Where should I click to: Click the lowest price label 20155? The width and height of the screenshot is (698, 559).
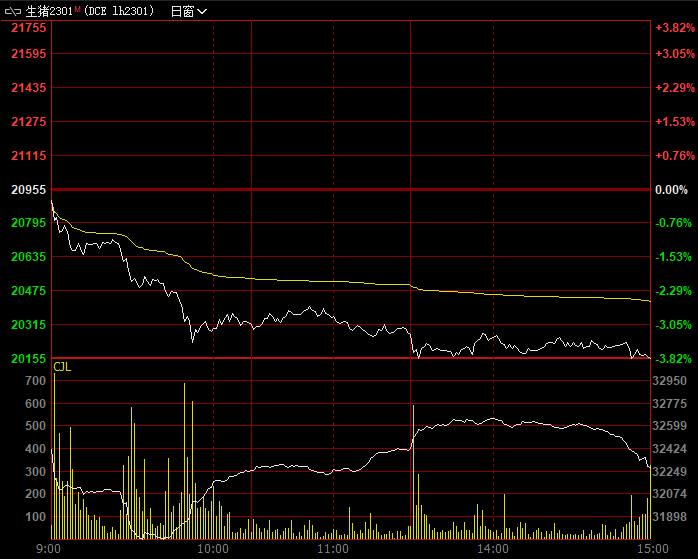pos(29,359)
